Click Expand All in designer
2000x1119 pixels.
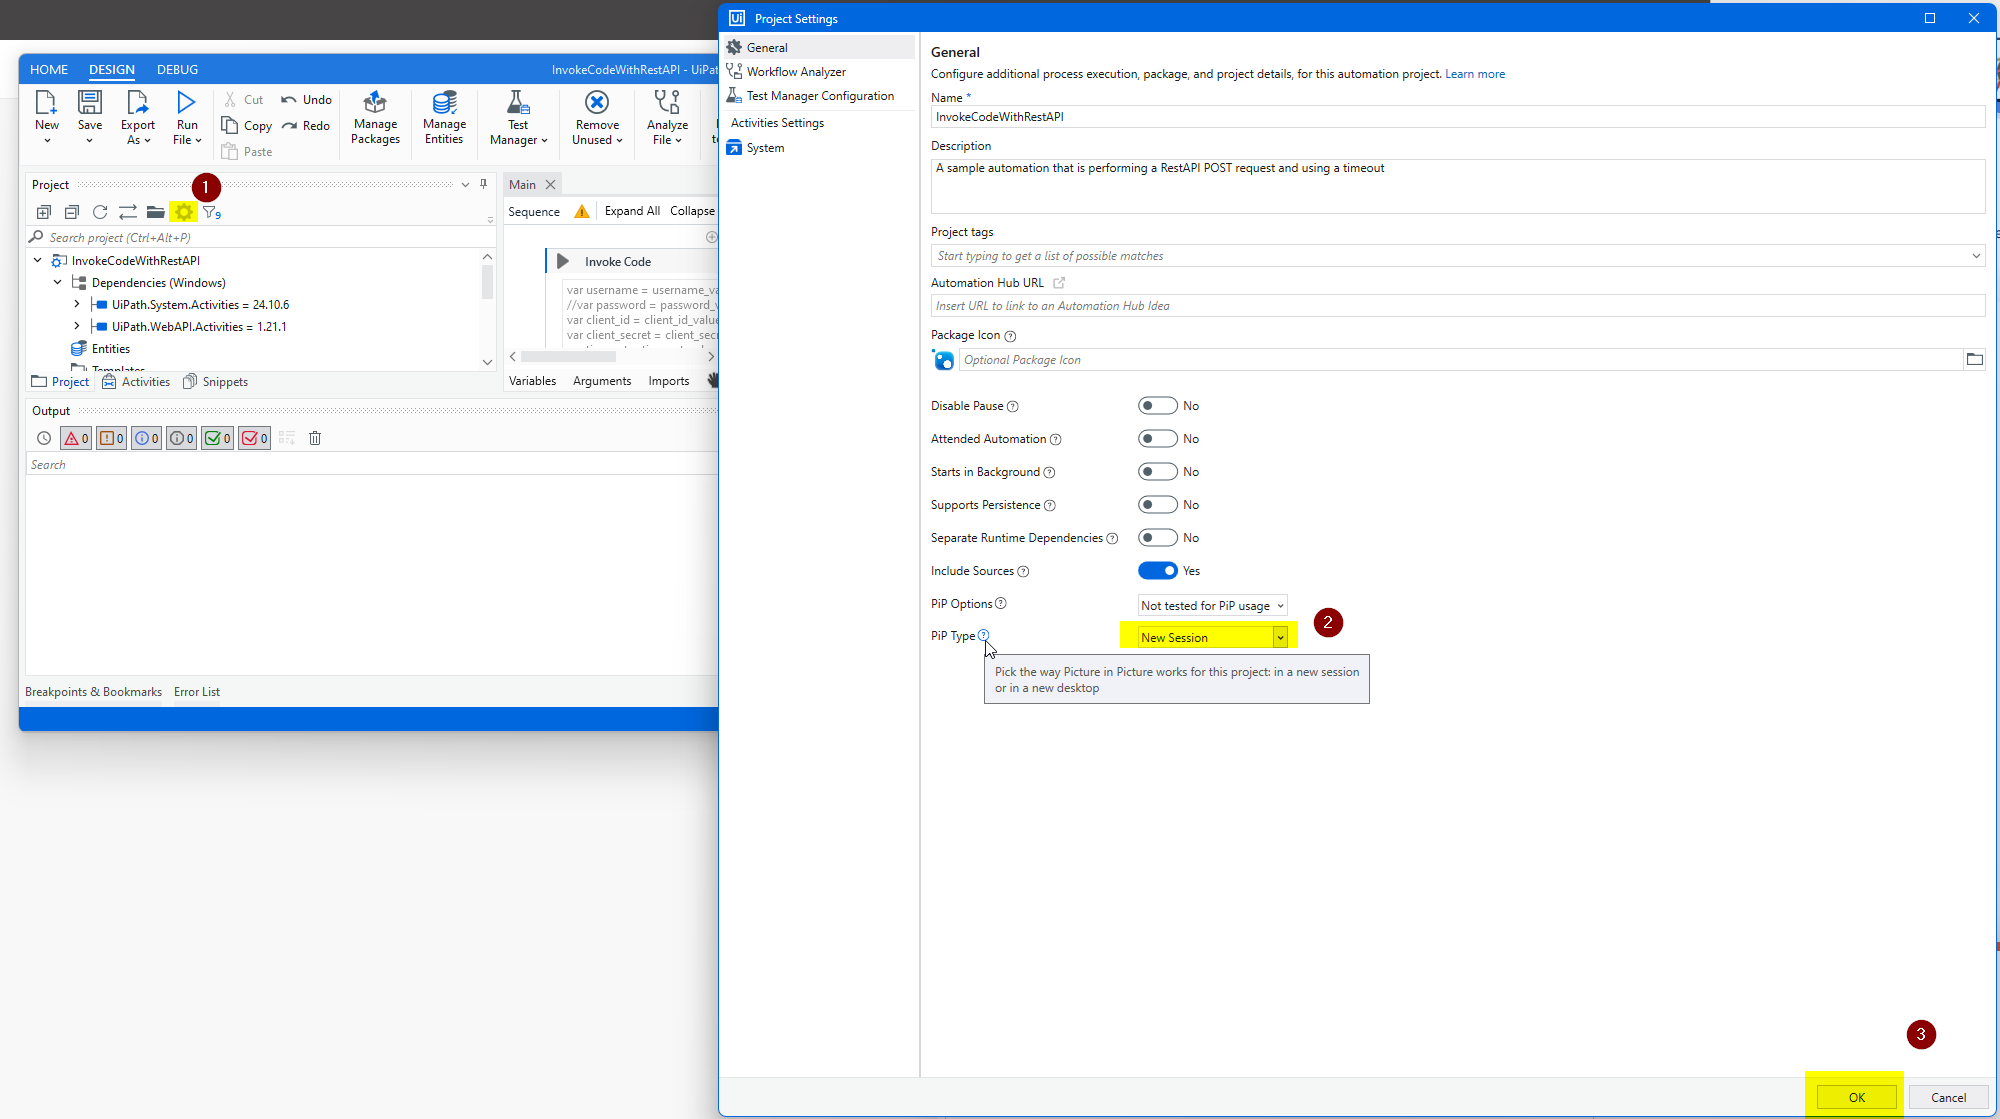(x=632, y=211)
